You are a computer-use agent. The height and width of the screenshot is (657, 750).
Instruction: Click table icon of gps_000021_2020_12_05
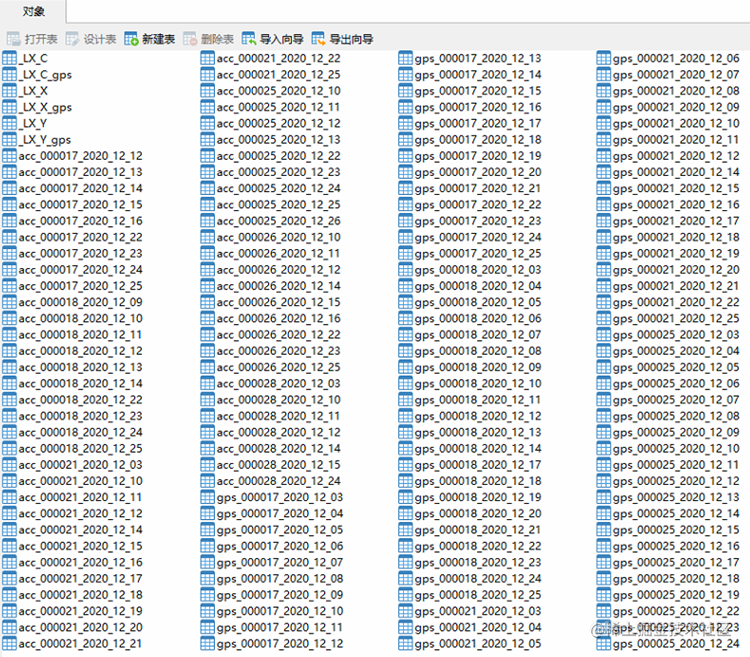(x=406, y=644)
